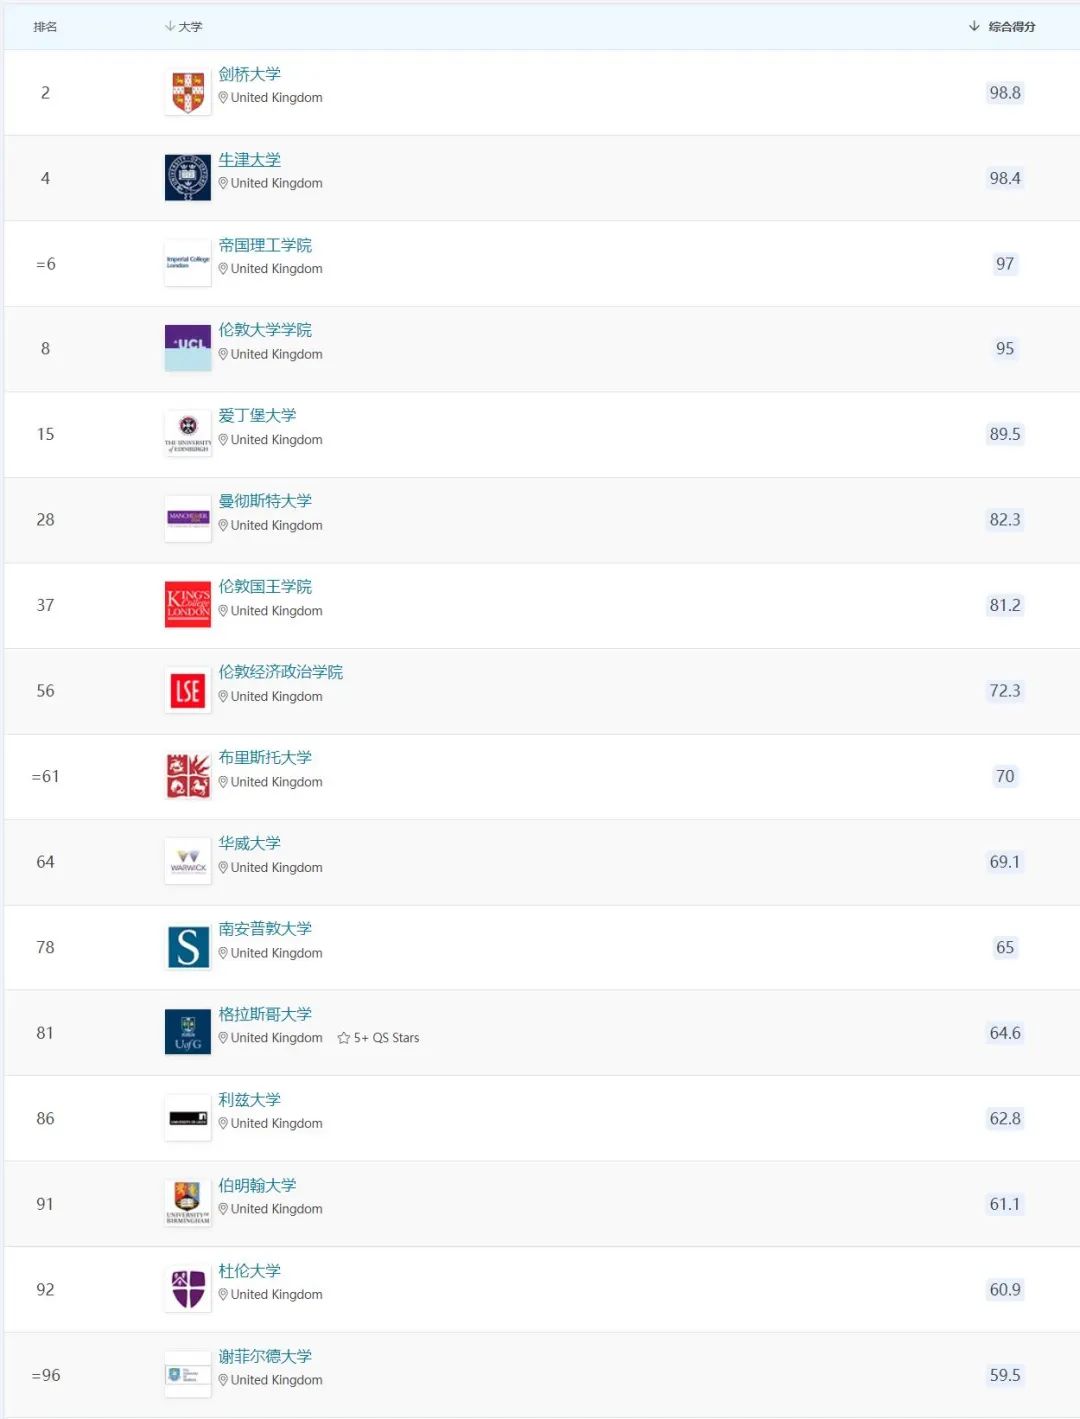Click the red LSE logo
Viewport: 1080px width, 1419px height.
point(188,691)
